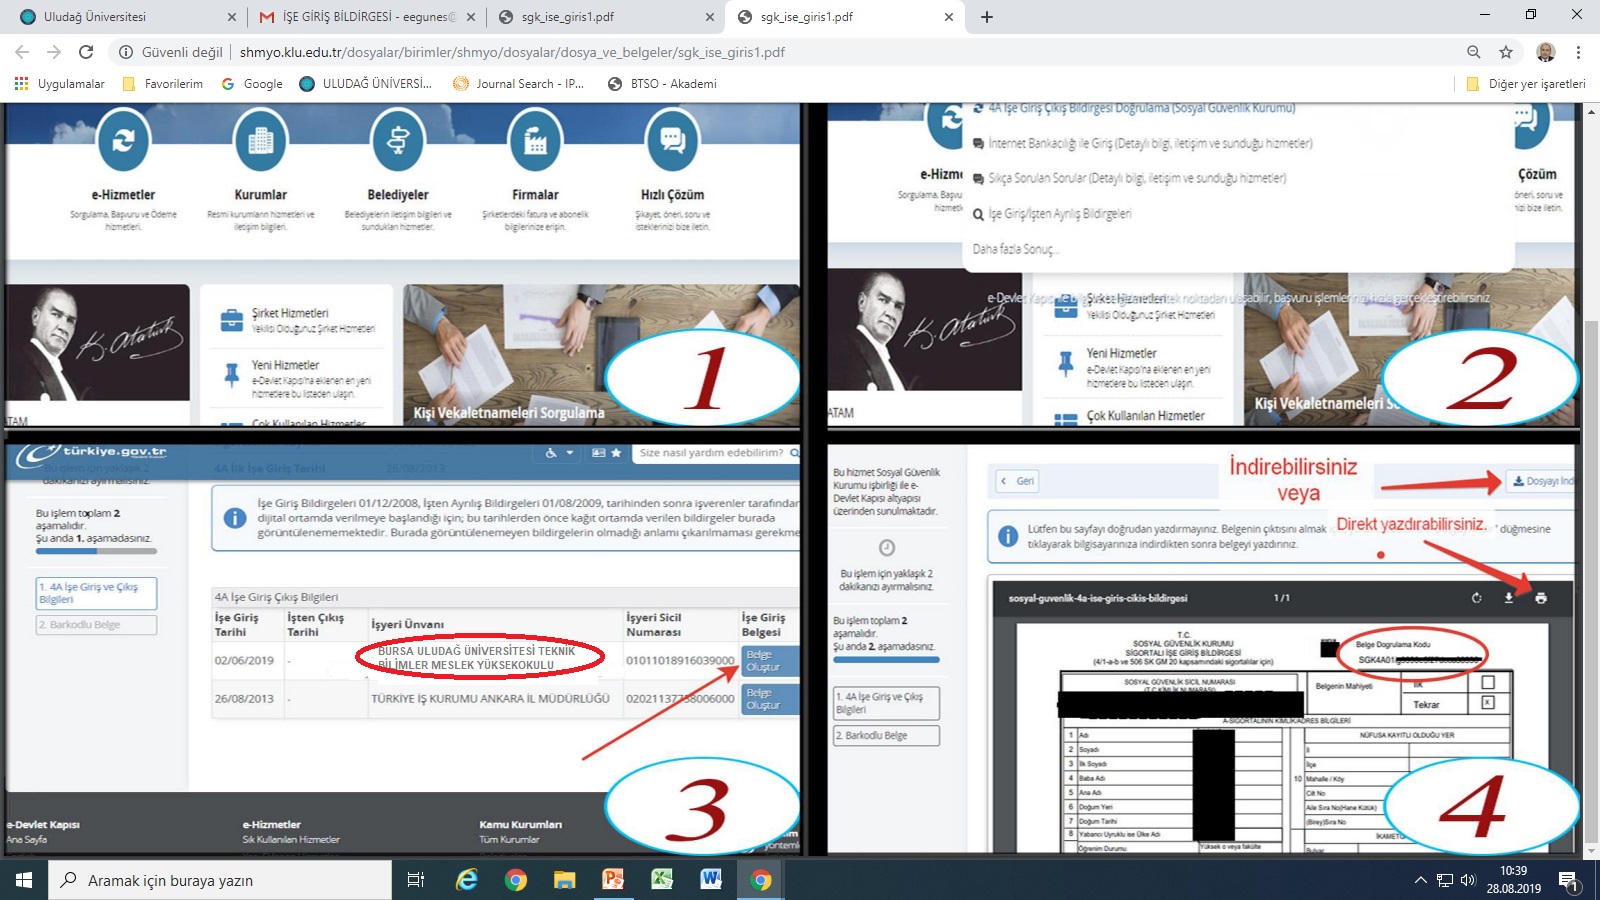Open the Uygulamalar apps shortcut
Screen dimensions: 1600x900
pos(60,84)
